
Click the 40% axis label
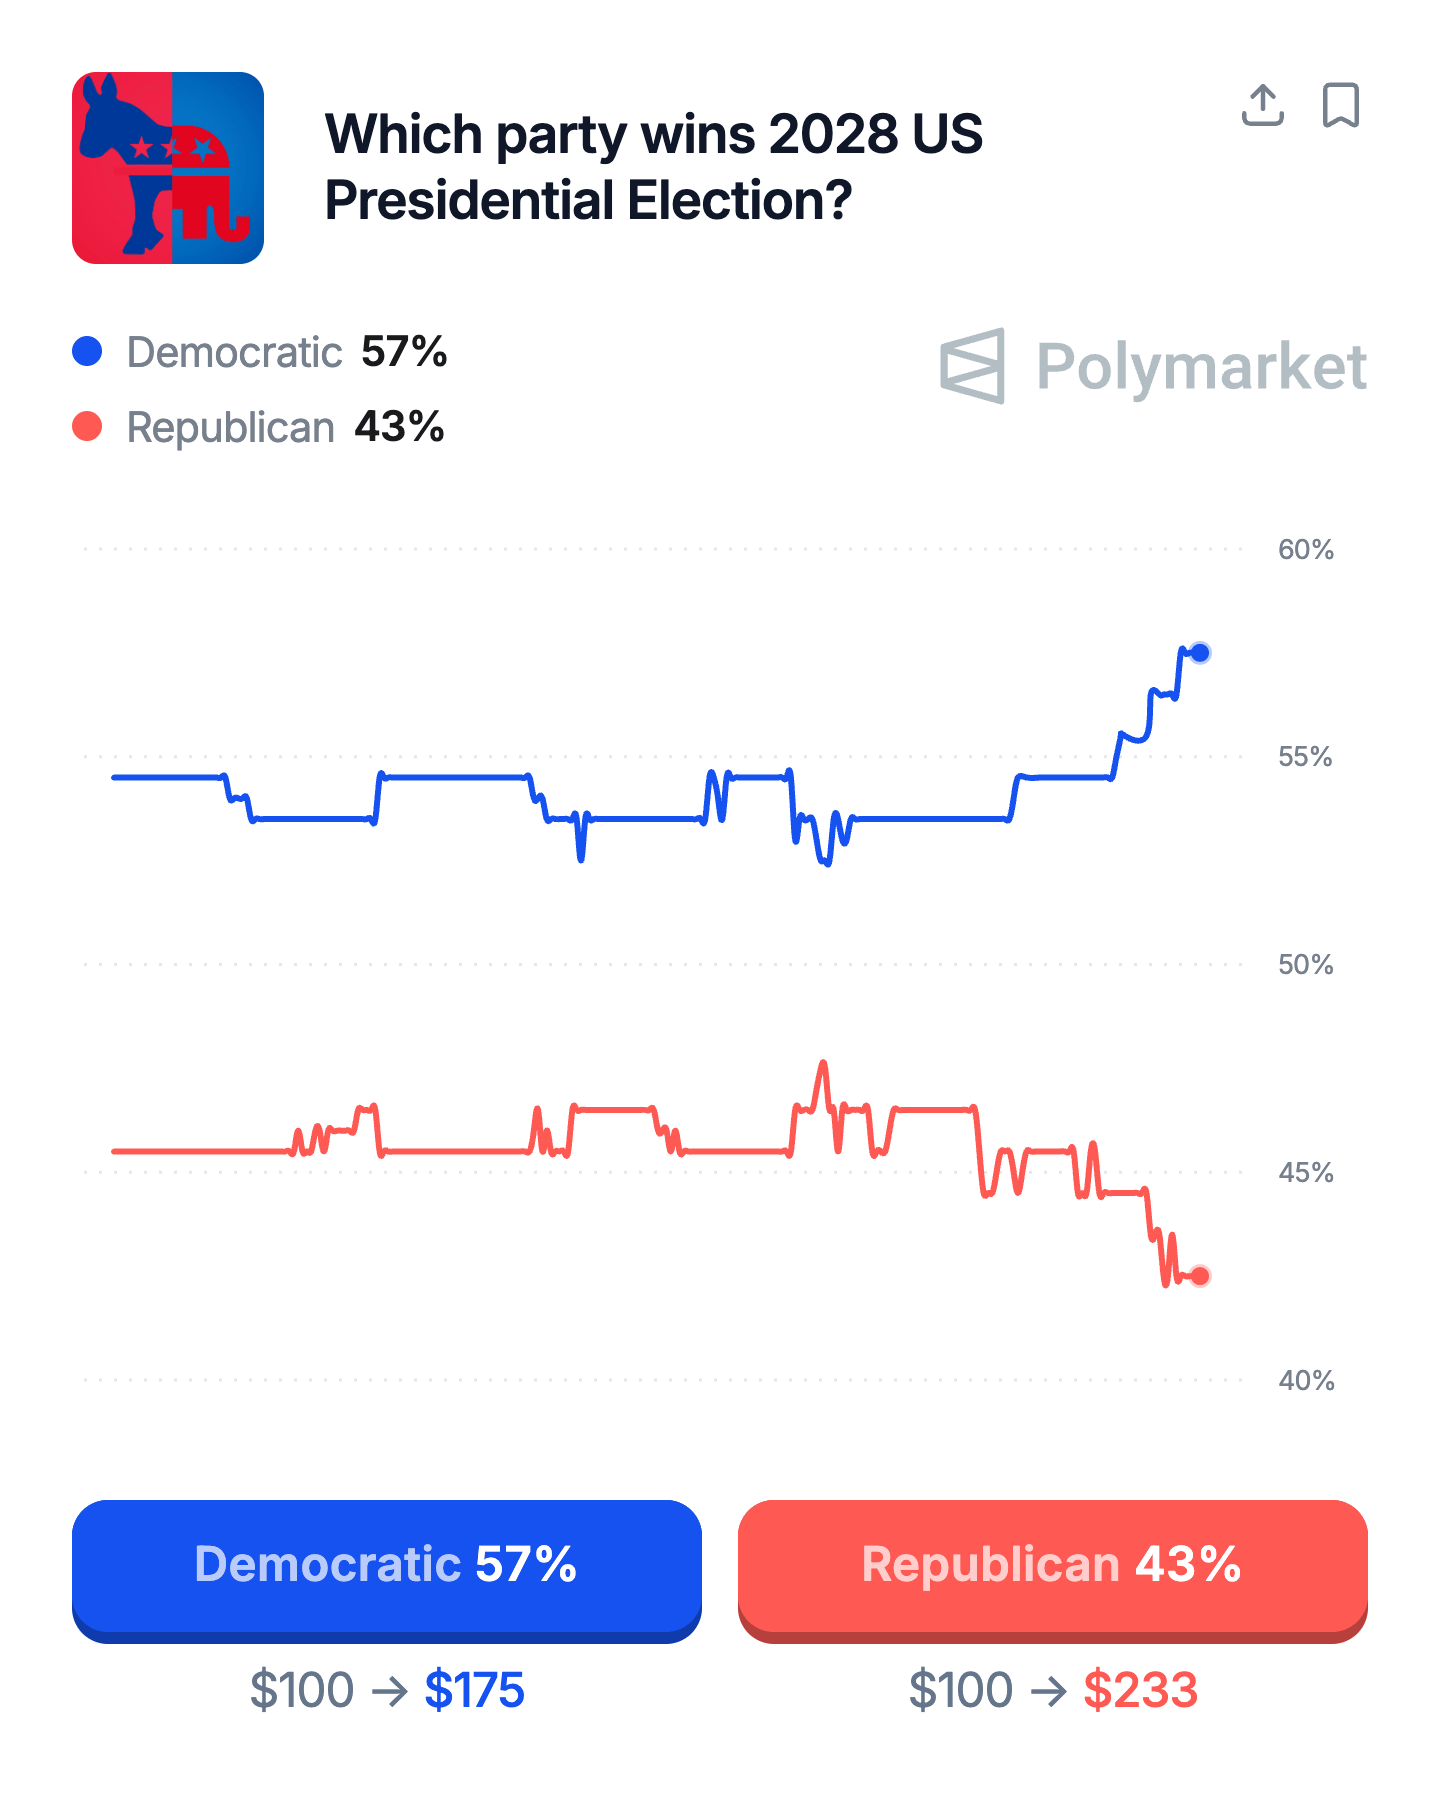coord(1305,1380)
